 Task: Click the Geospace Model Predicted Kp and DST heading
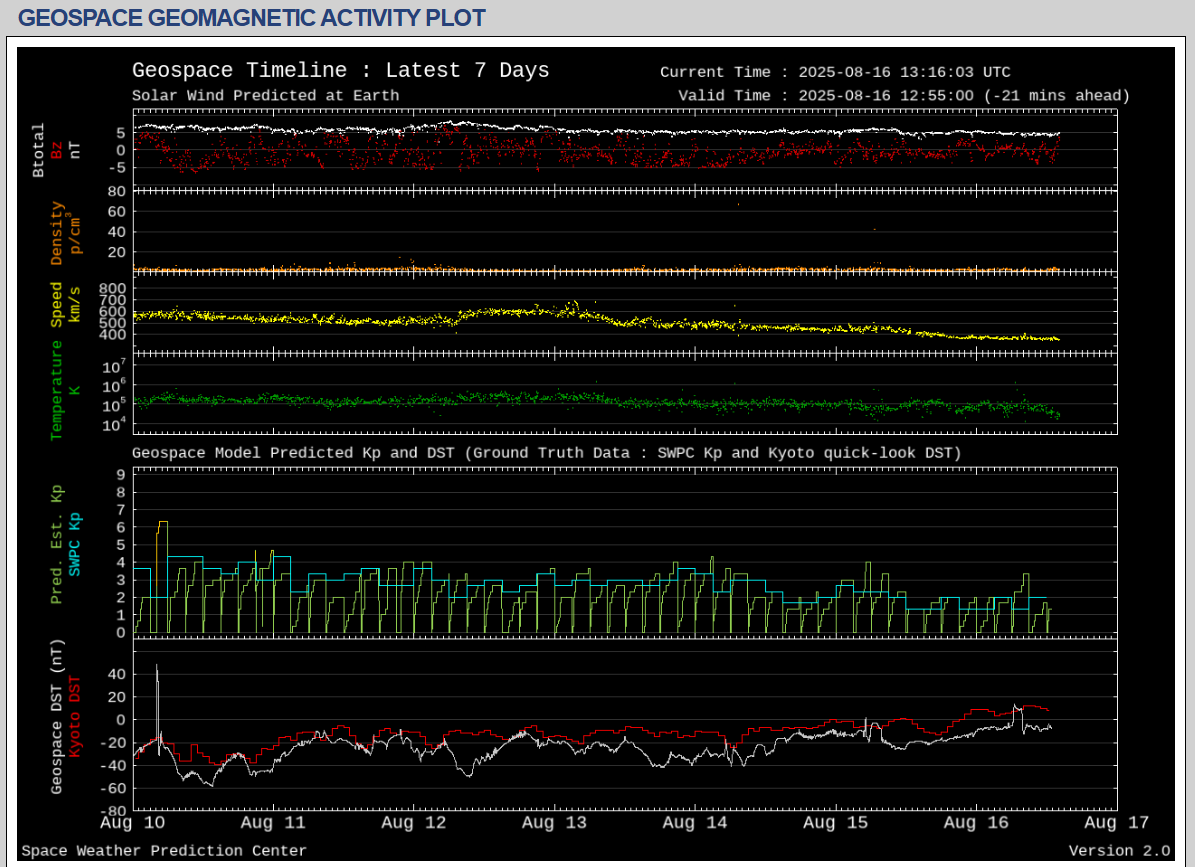coord(546,453)
